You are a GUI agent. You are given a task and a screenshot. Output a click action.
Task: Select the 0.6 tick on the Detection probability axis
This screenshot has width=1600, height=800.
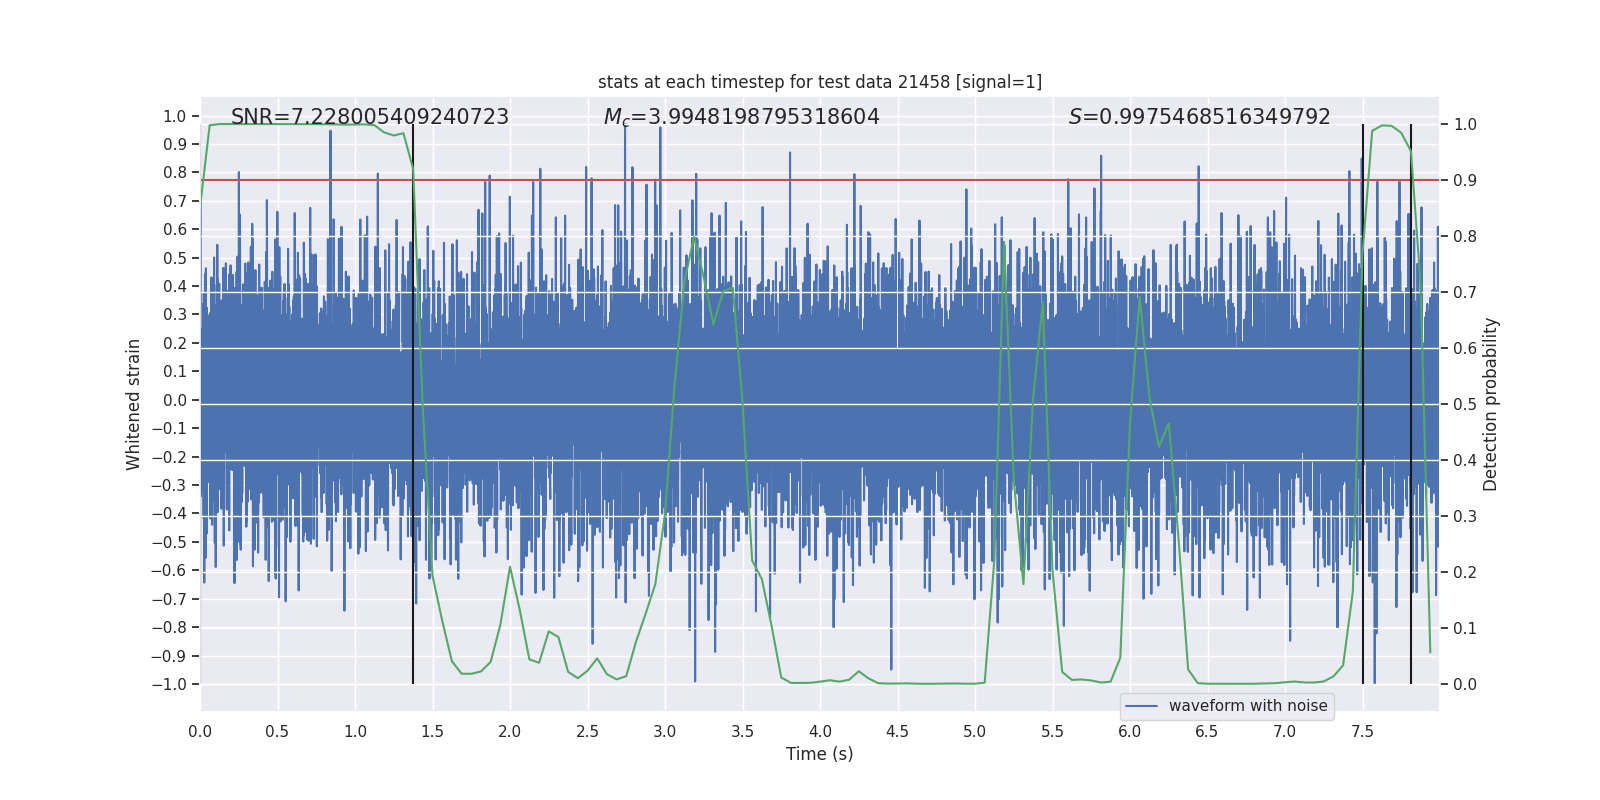click(x=1465, y=349)
